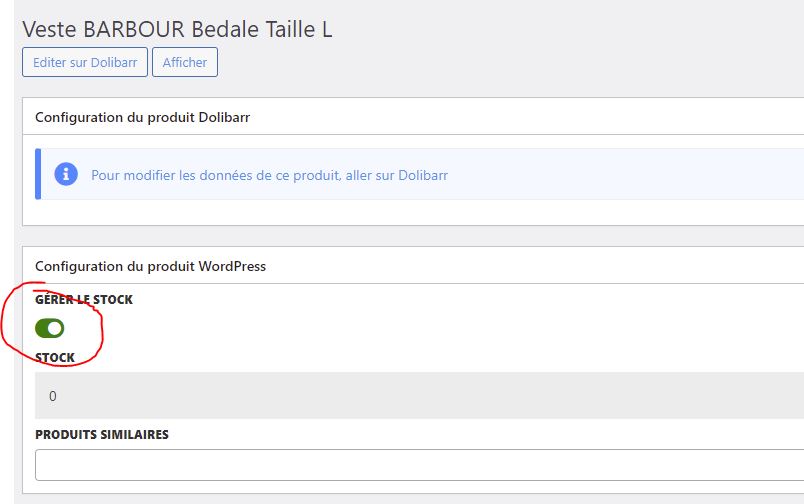Select Configuration du produit WordPress heading

(150, 266)
